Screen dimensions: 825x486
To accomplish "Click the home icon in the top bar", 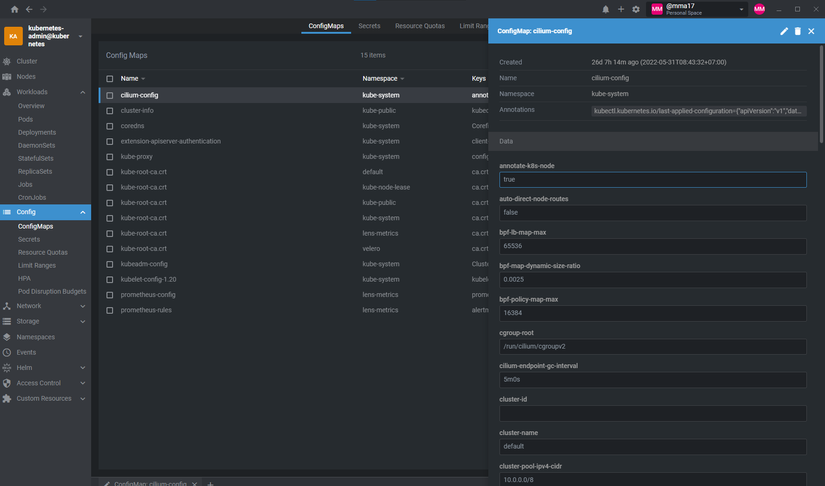I will coord(15,9).
